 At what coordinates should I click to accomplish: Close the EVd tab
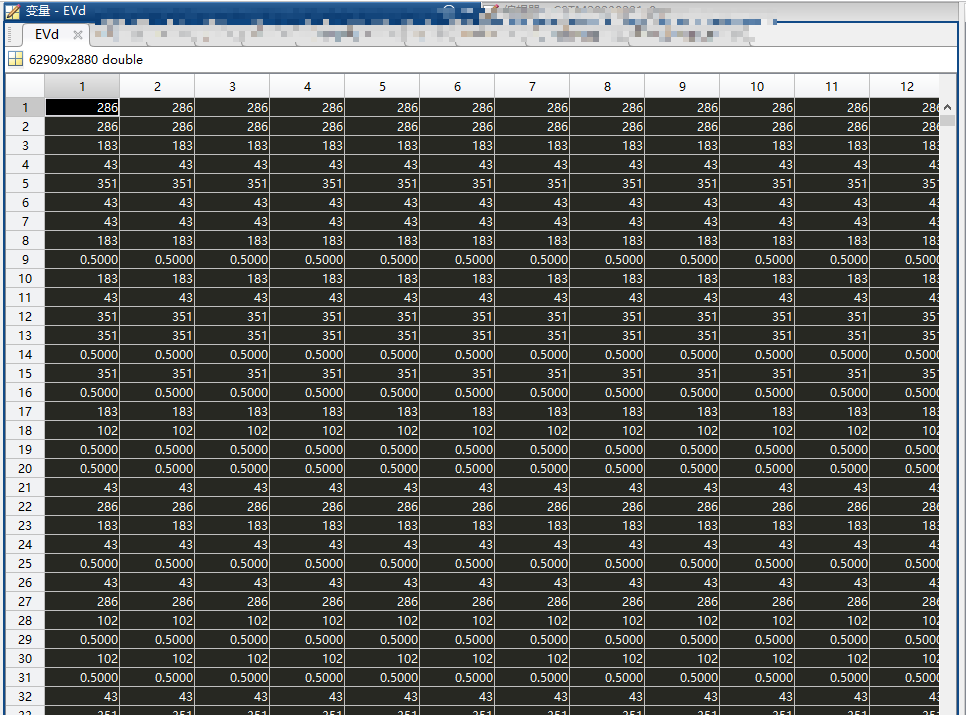[x=78, y=35]
